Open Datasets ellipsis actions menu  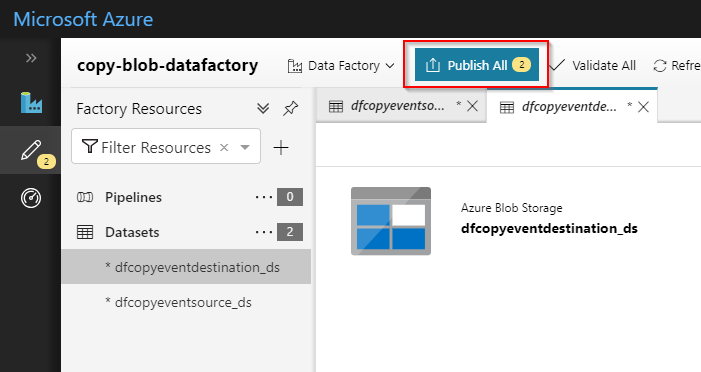[x=264, y=232]
